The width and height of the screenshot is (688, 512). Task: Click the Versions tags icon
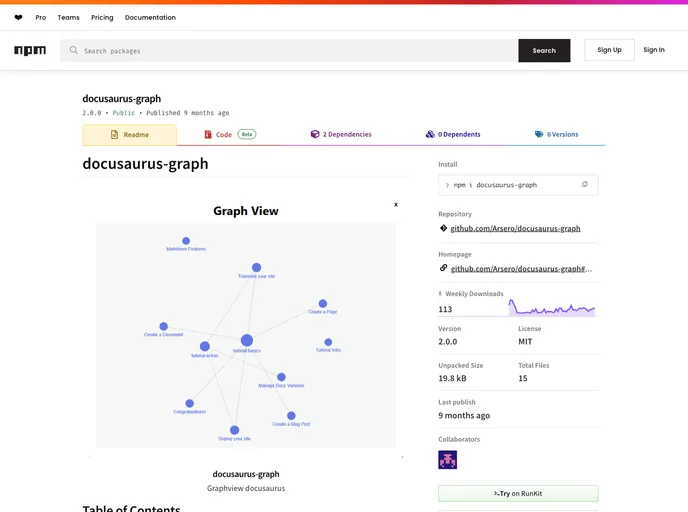[539, 134]
